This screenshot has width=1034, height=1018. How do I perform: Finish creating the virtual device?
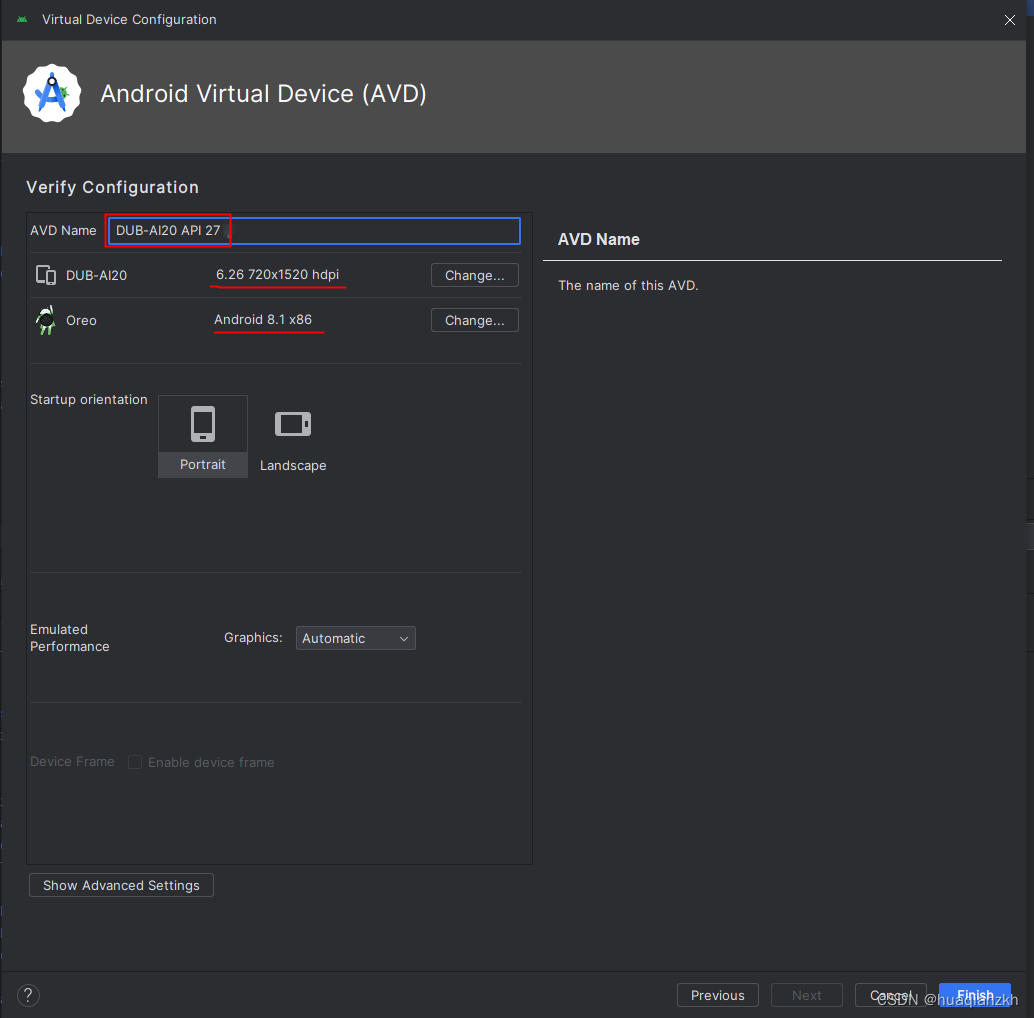[975, 995]
